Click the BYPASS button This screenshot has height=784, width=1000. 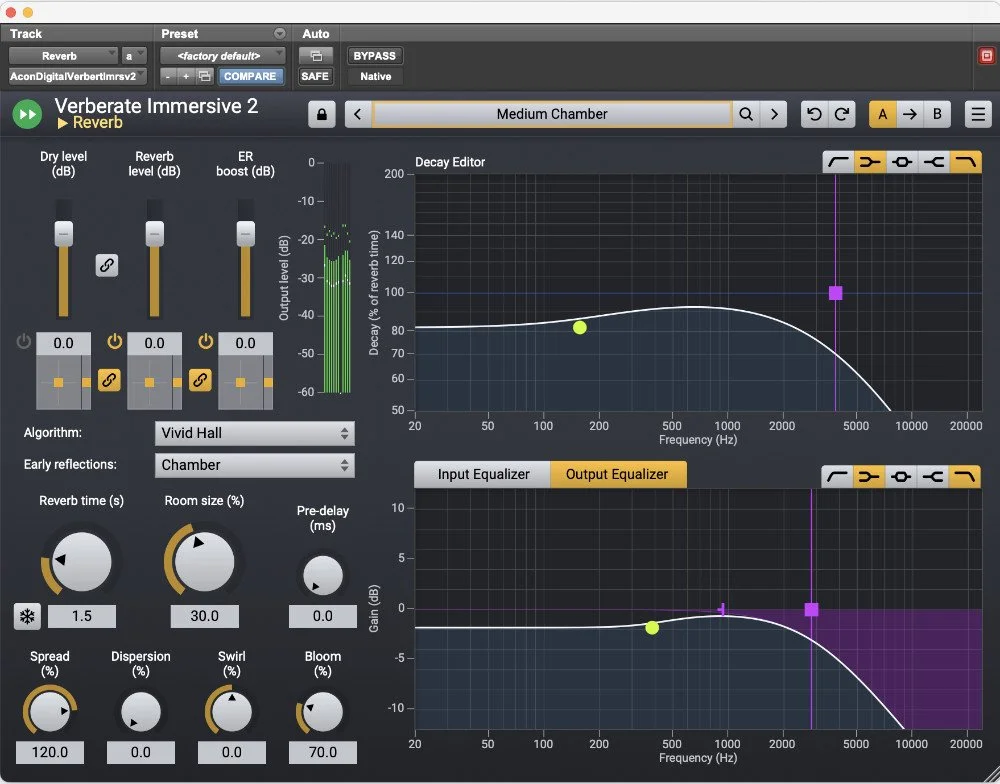pyautogui.click(x=374, y=56)
